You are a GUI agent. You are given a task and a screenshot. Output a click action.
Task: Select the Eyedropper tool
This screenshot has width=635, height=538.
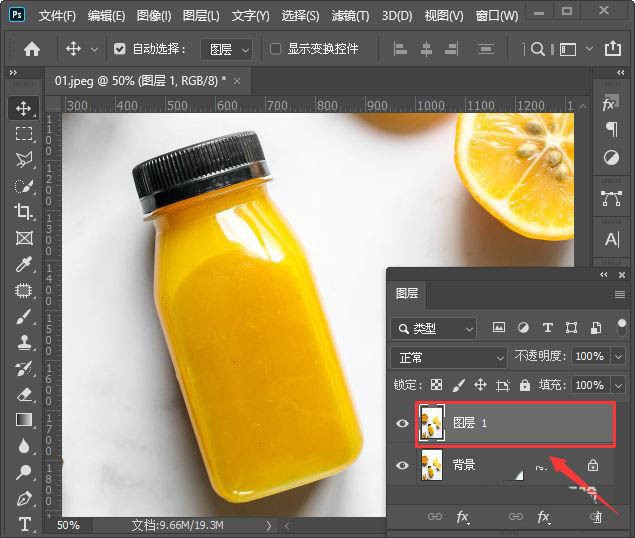point(23,264)
